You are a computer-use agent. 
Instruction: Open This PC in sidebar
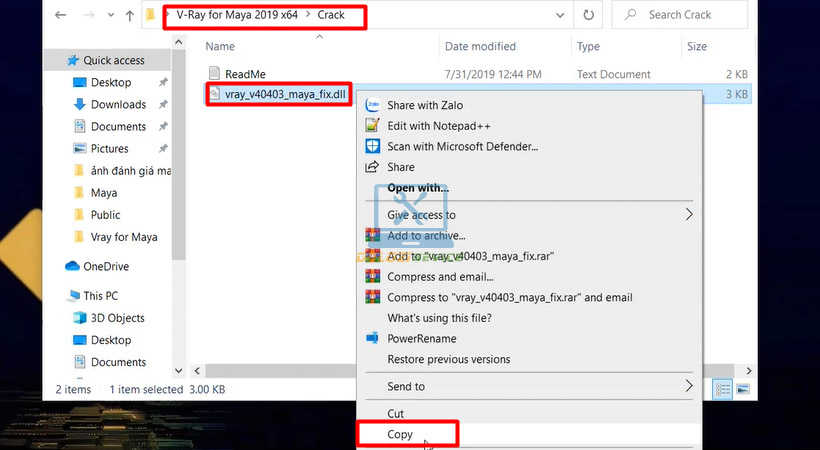(x=100, y=296)
